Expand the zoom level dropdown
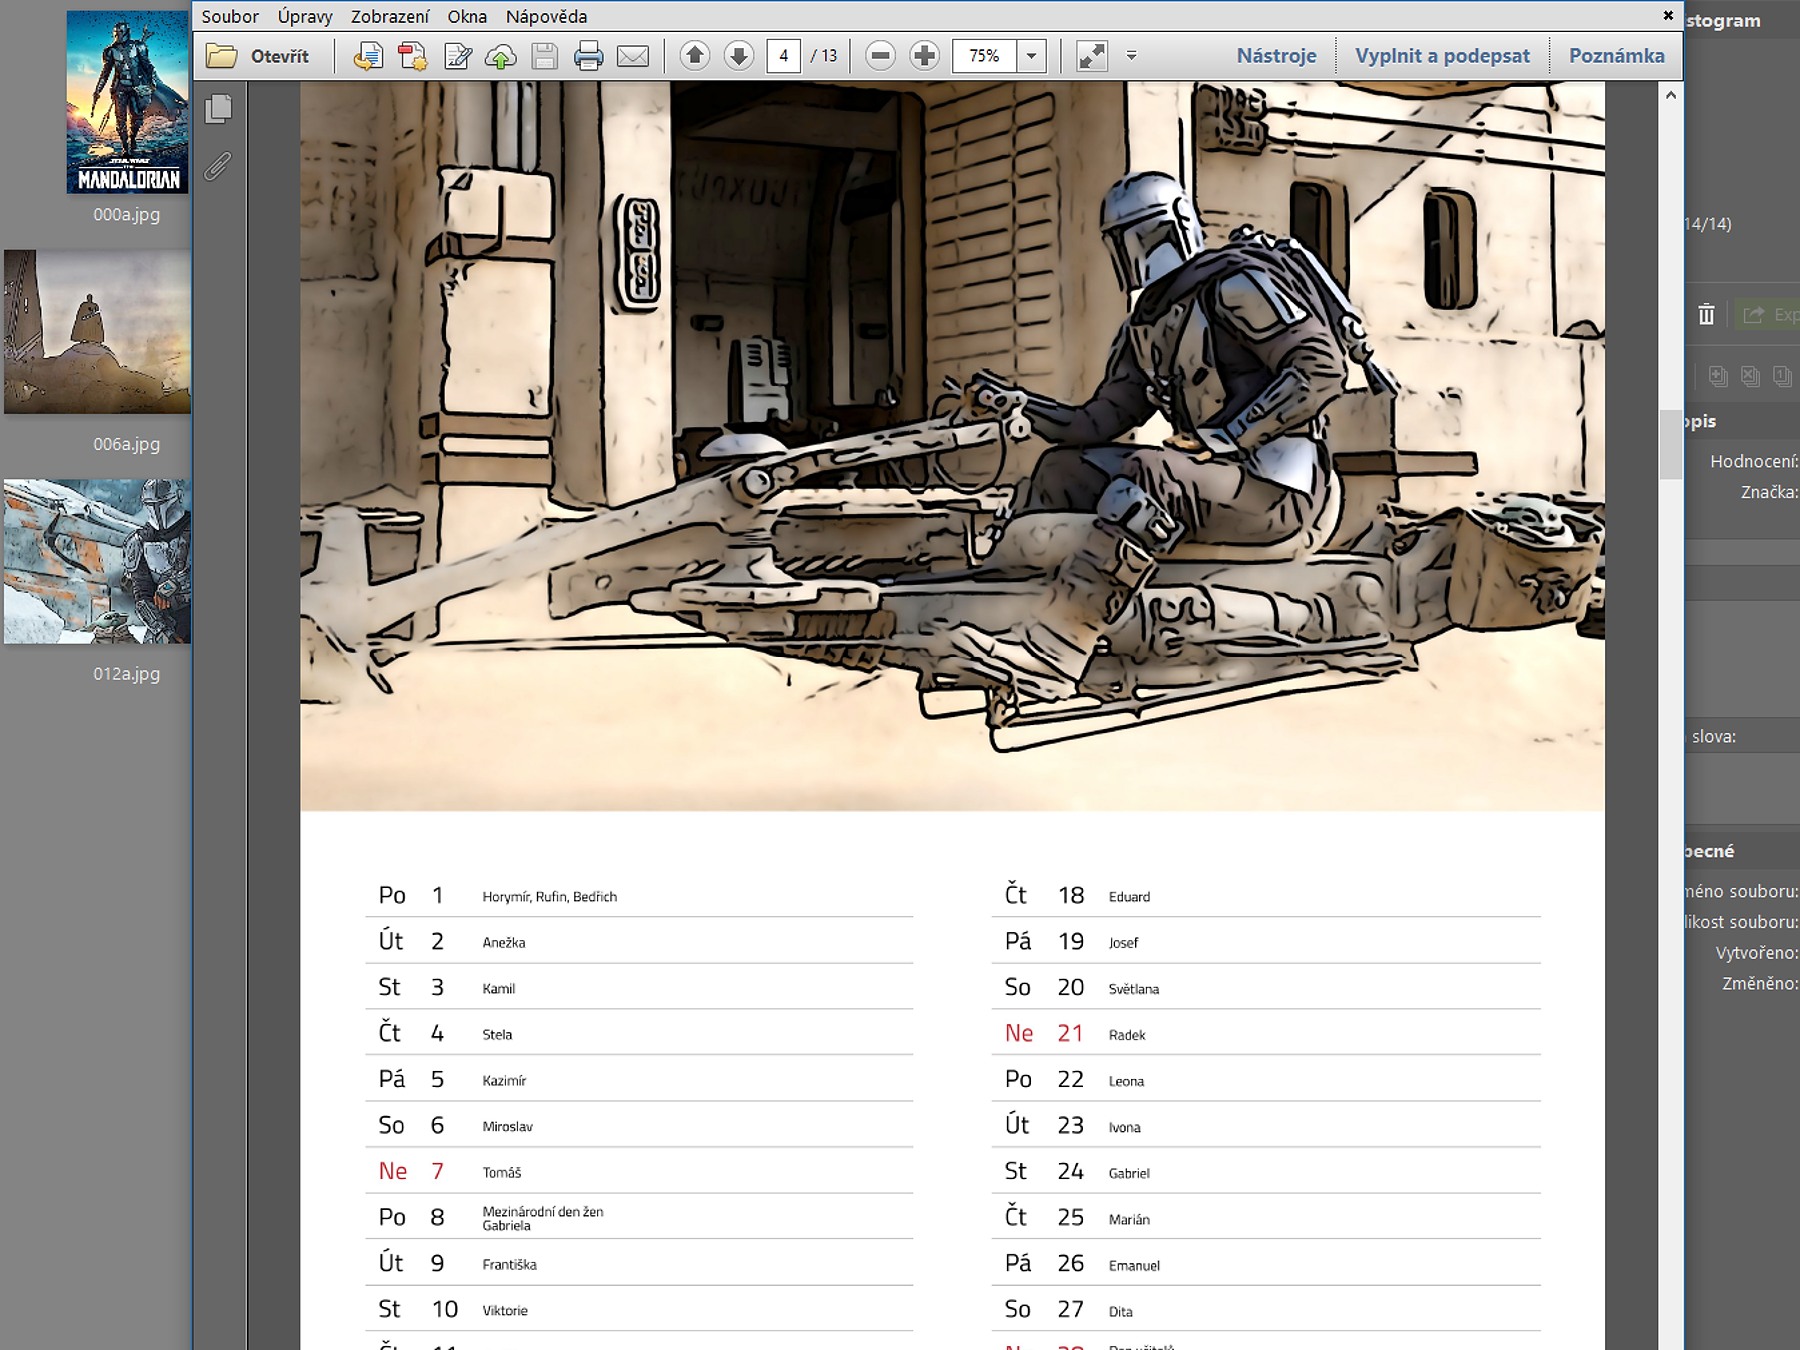1800x1350 pixels. click(1031, 56)
